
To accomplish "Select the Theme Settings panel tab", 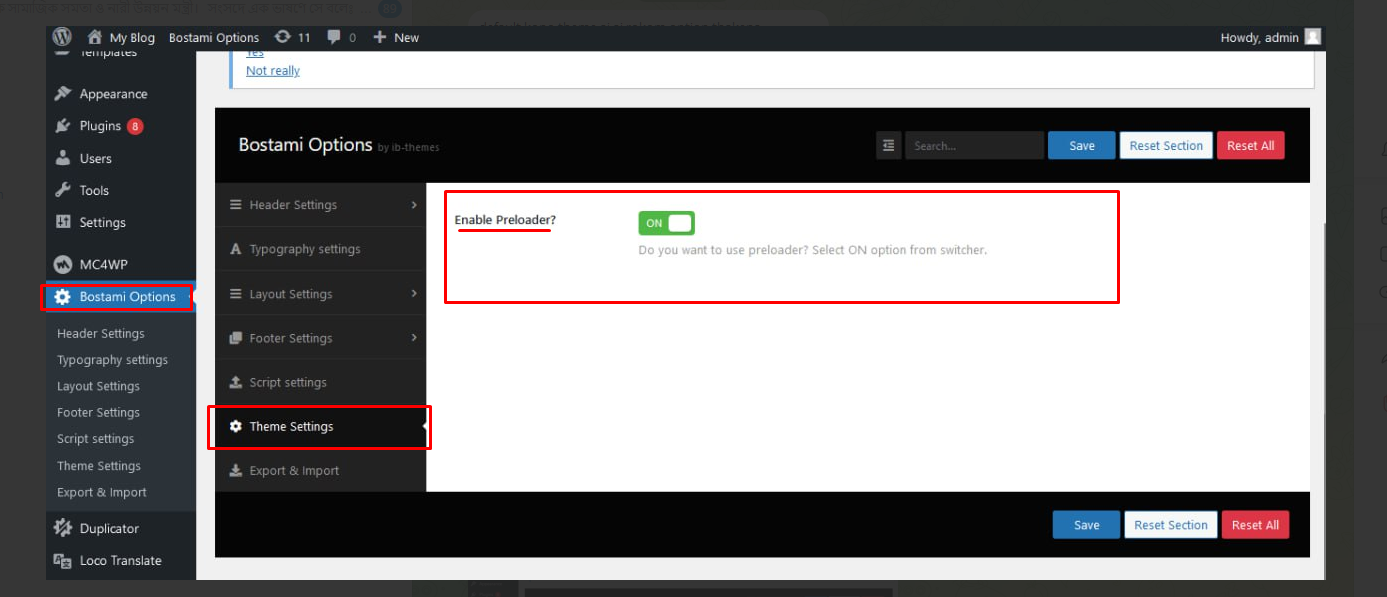I will tap(321, 426).
